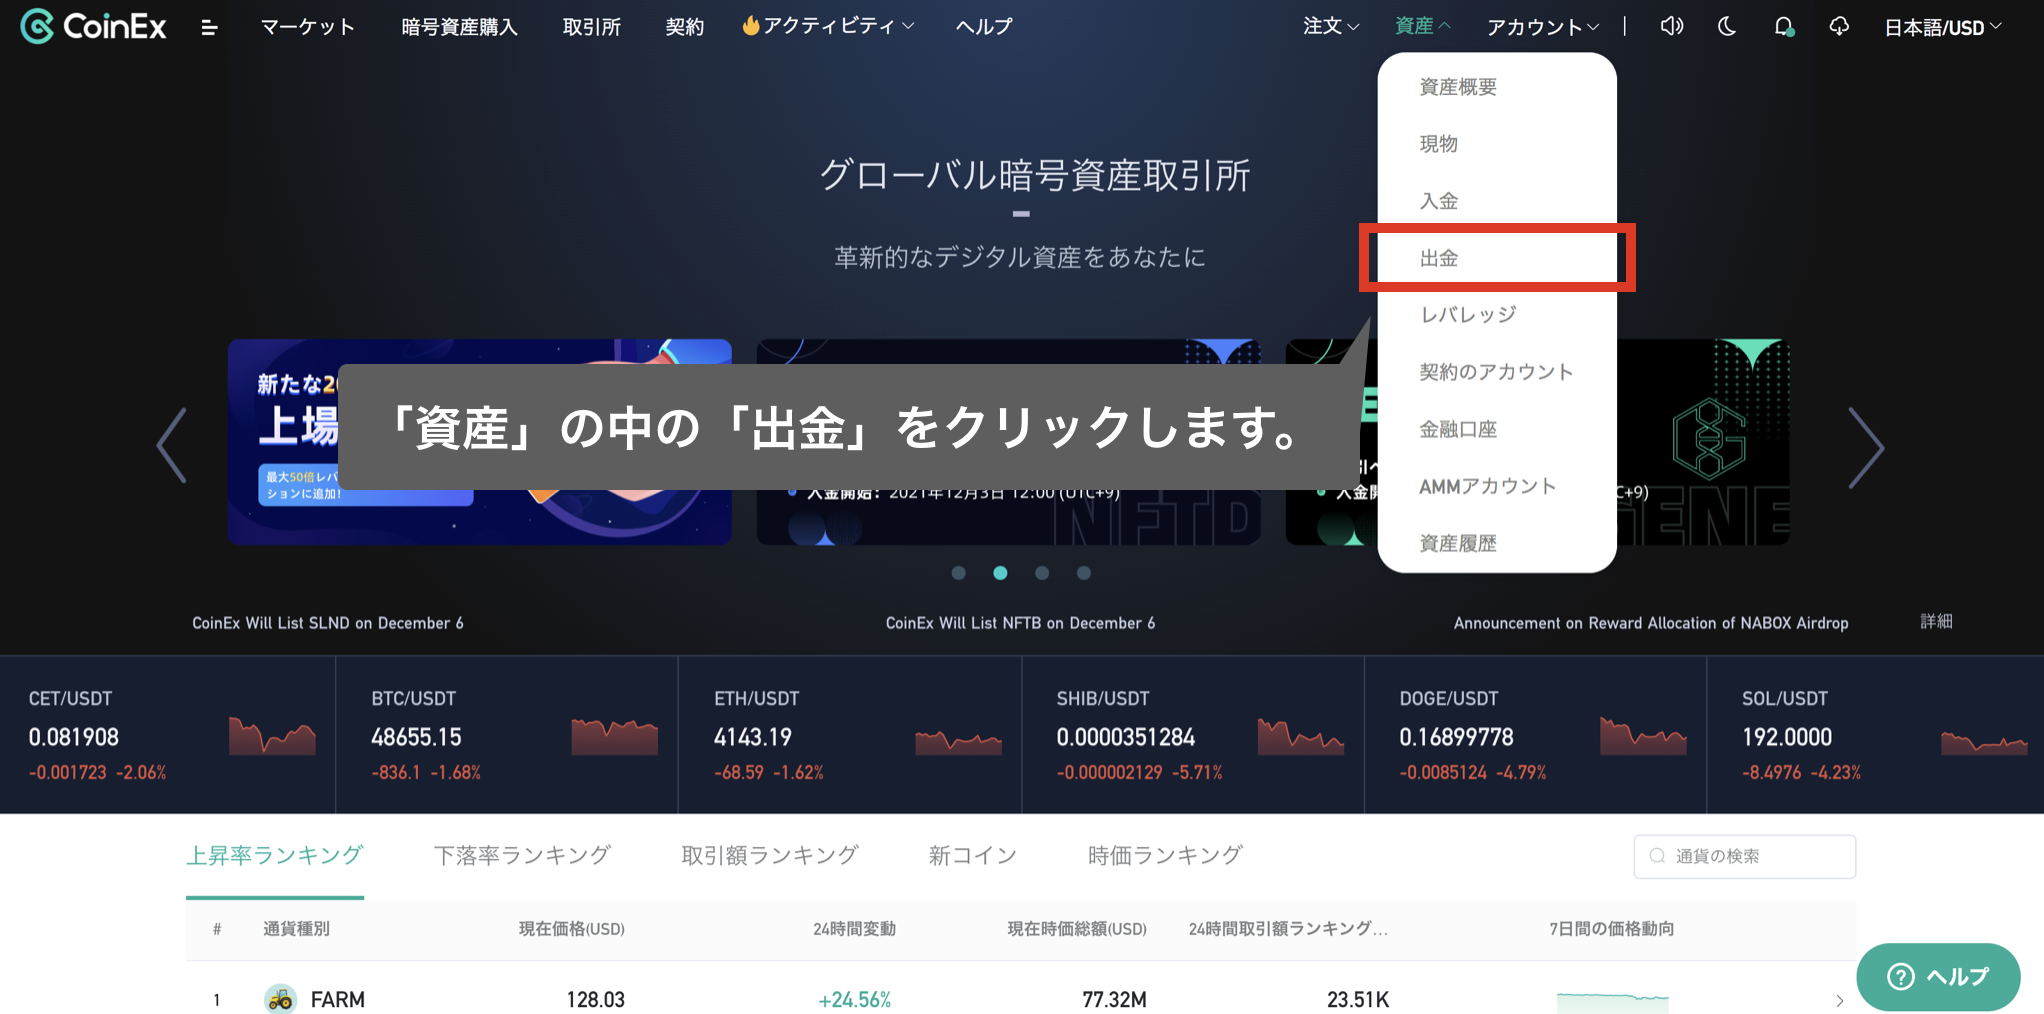Click 24時間変動 column header

pyautogui.click(x=854, y=929)
